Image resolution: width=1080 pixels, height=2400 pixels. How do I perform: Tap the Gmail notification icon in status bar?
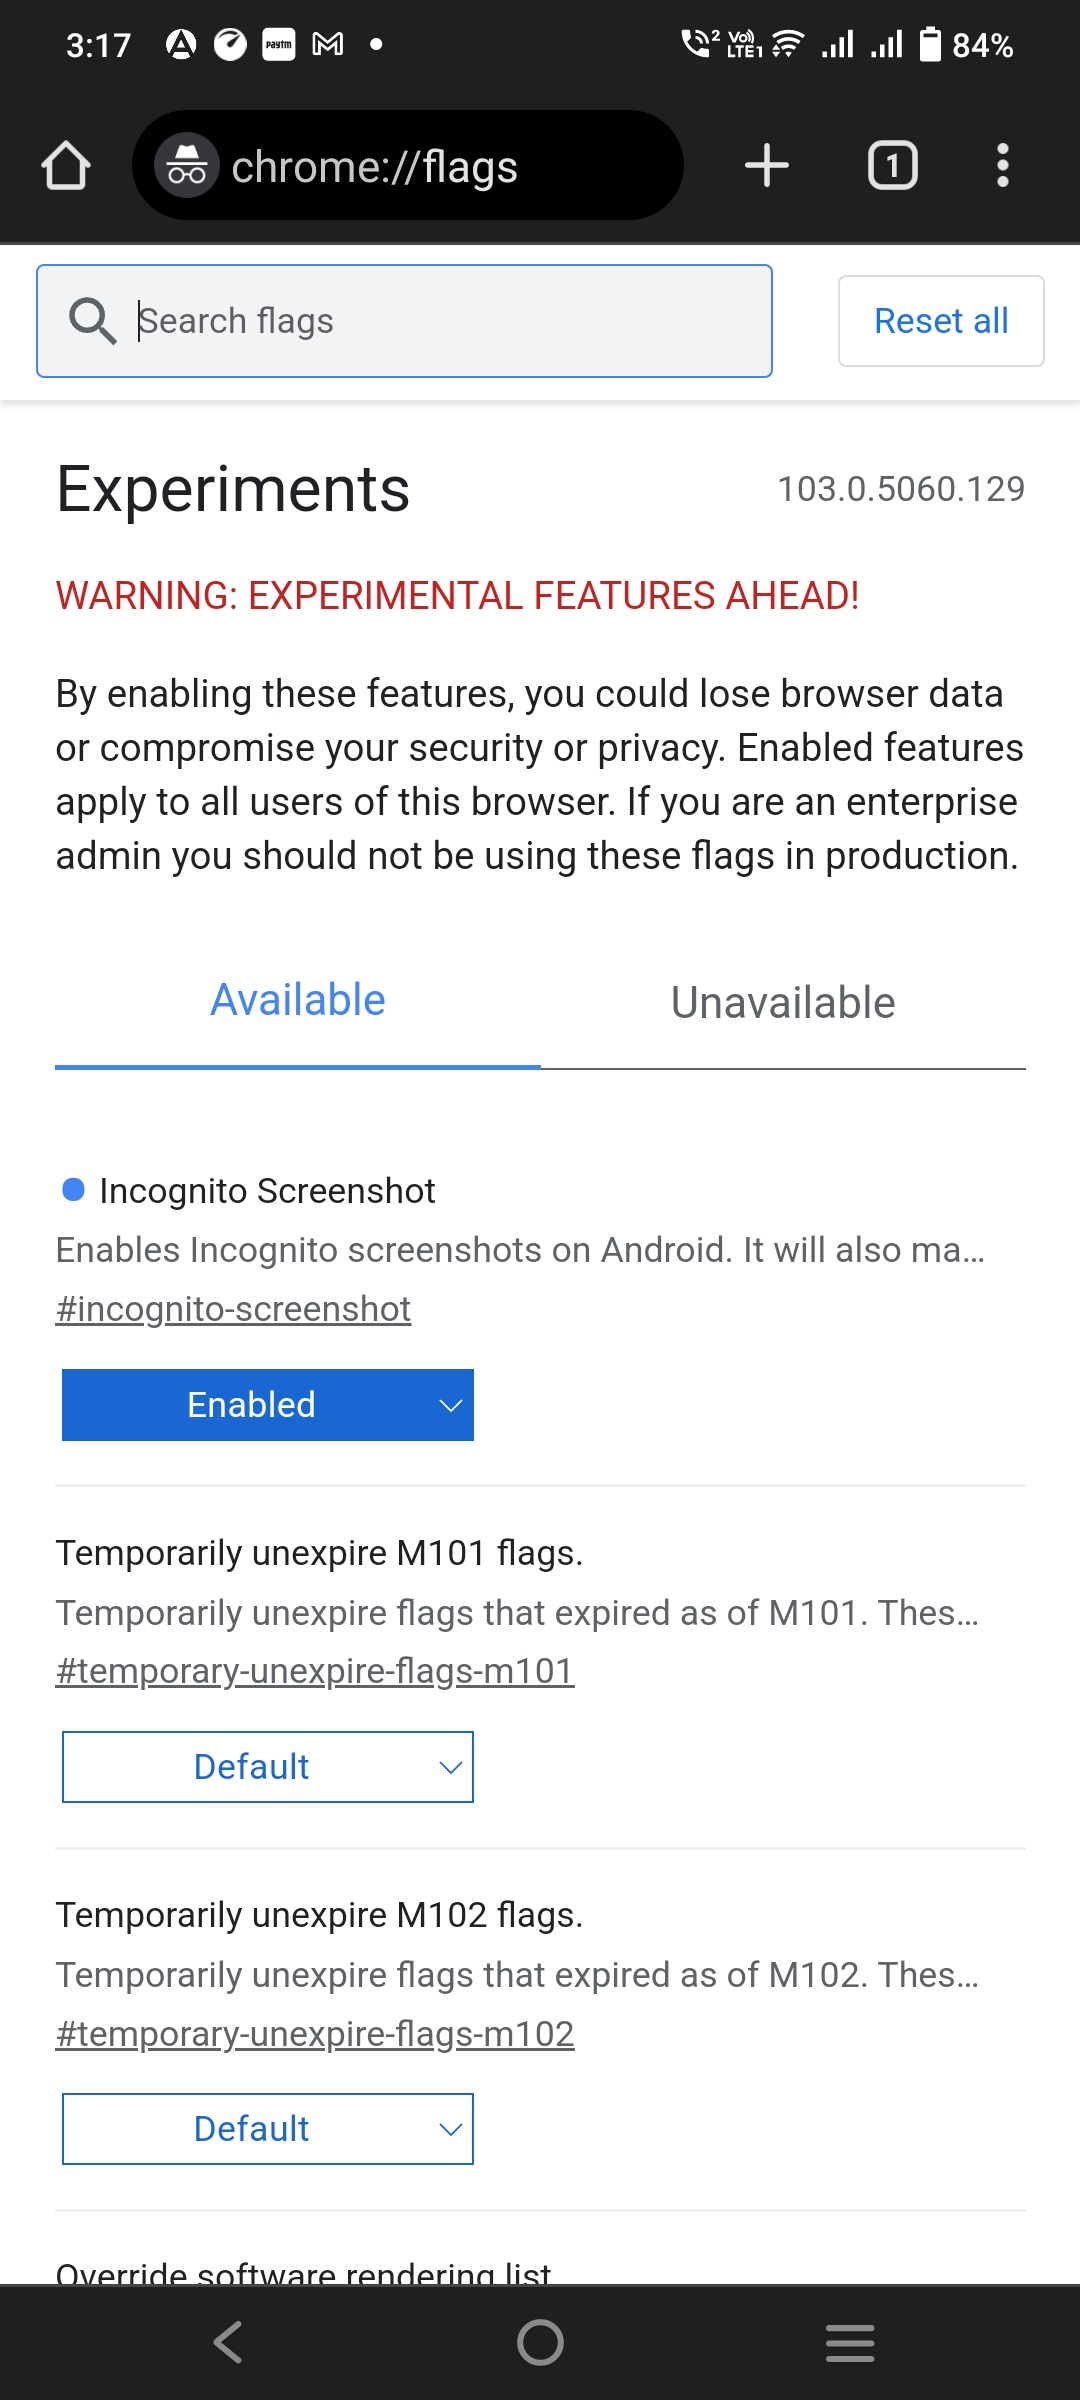coord(328,44)
